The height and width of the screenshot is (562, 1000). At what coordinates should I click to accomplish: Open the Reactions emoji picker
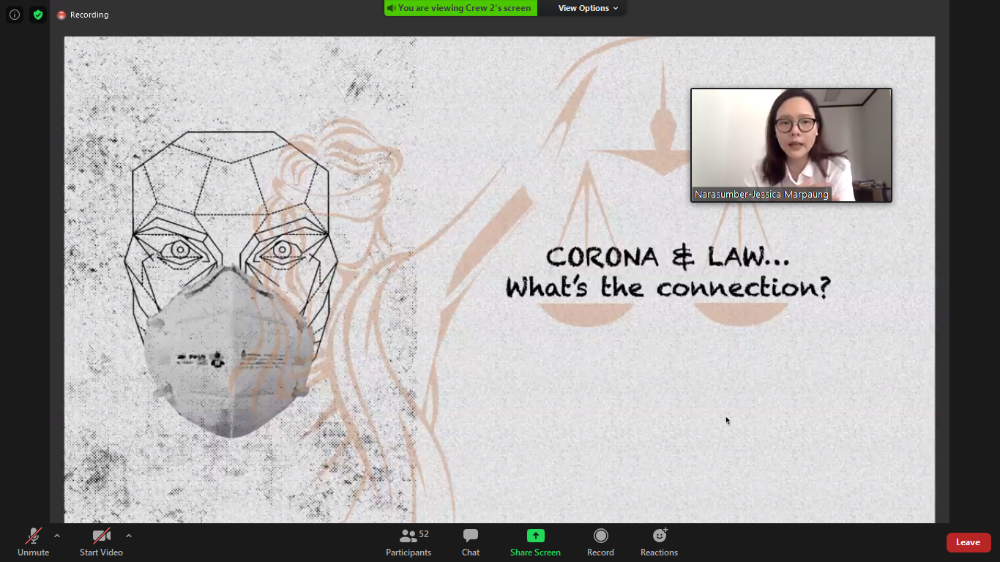pos(659,542)
